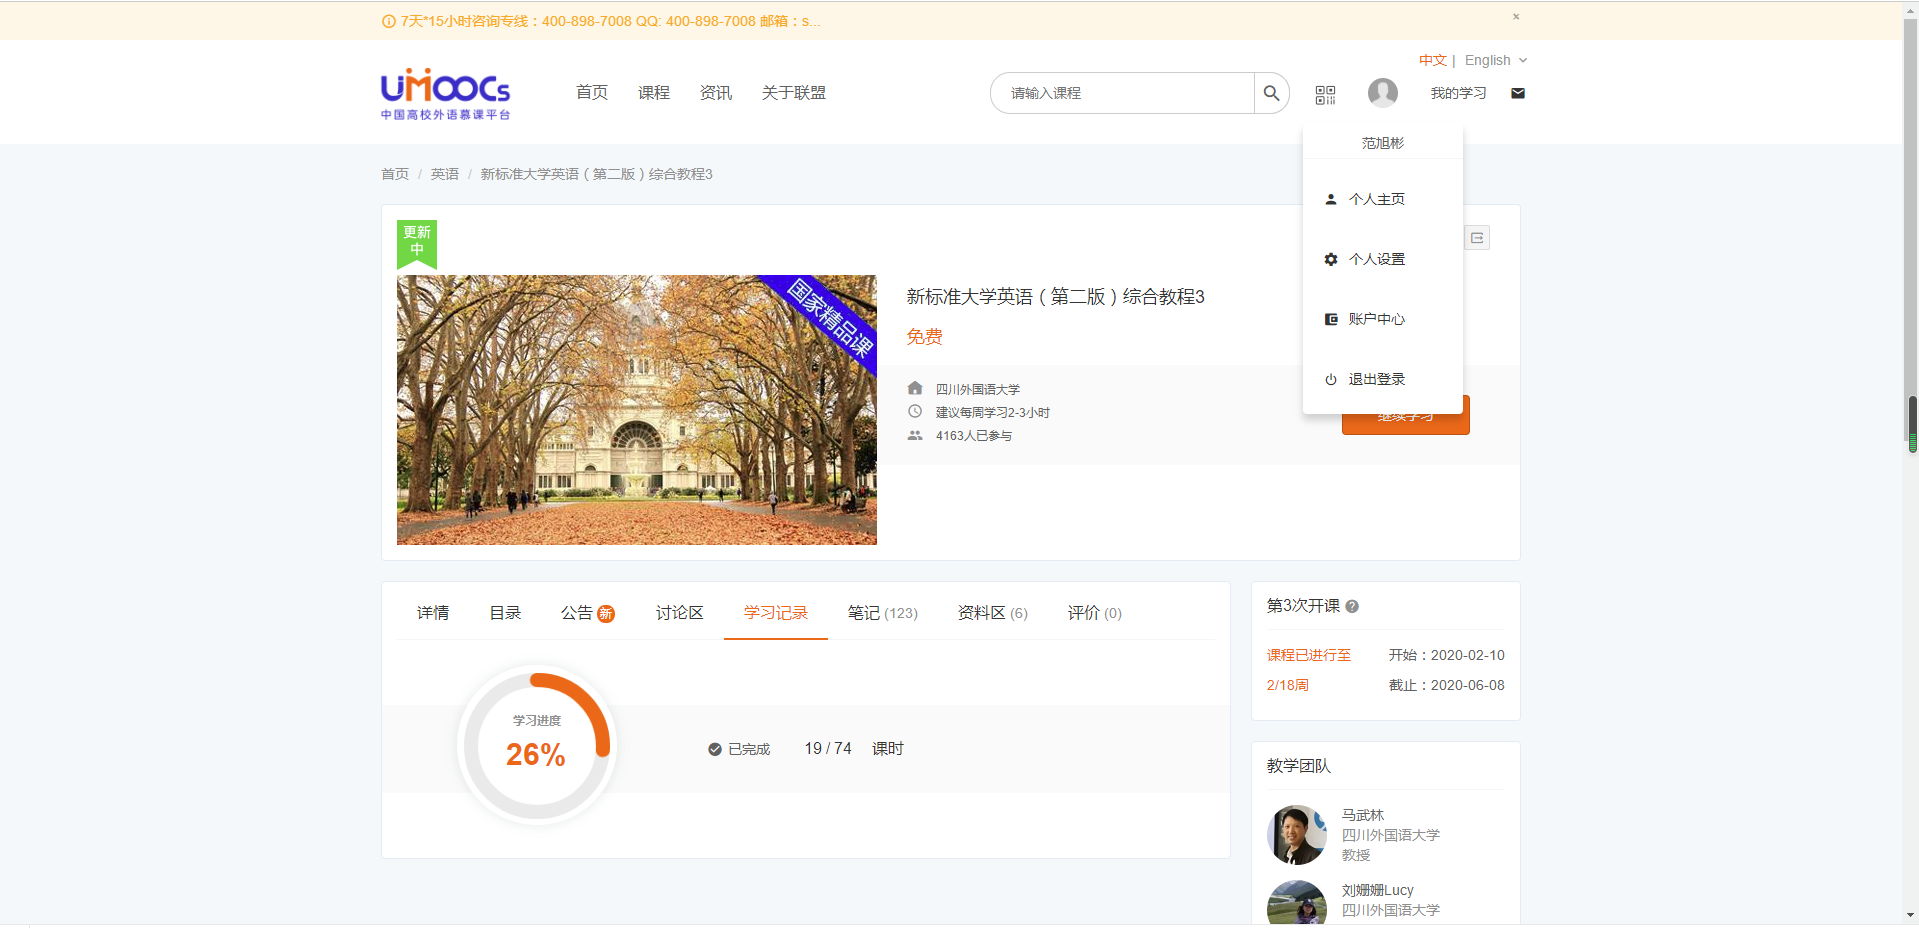Click the small icon button at the card's top right
This screenshot has height=928, width=1919.
[x=1477, y=238]
